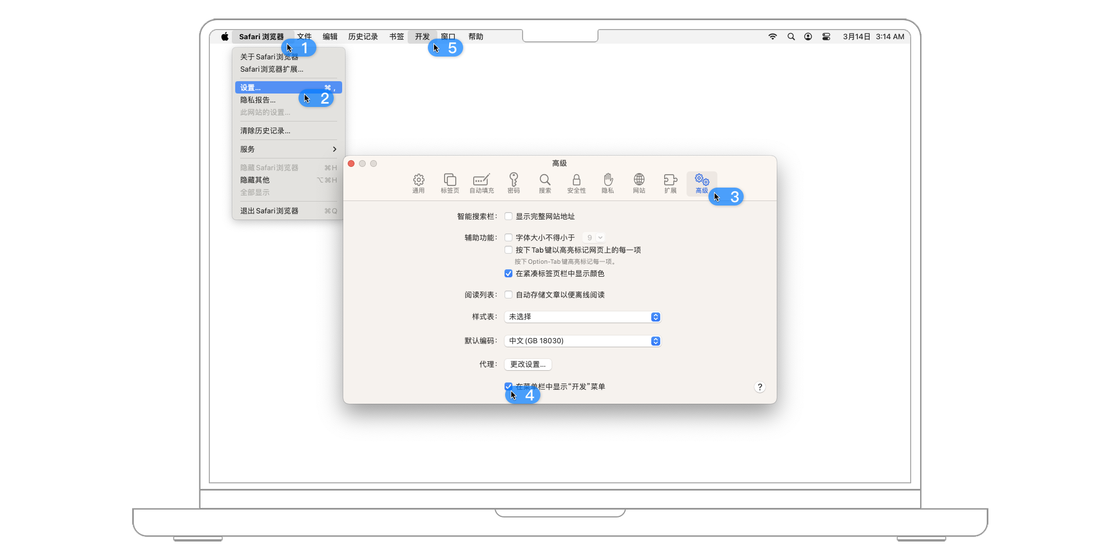Open the 扩展 (Extensions) puzzle icon
Image resolution: width=1120 pixels, height=560 pixels.
[670, 182]
